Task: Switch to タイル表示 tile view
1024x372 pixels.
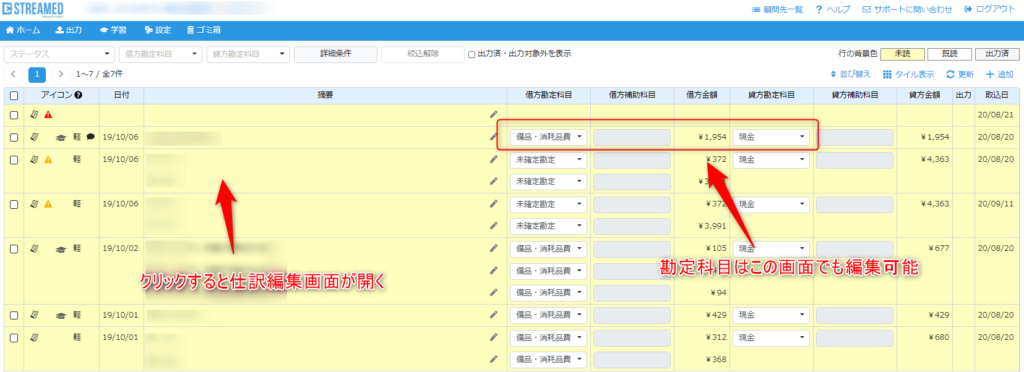Action: pyautogui.click(x=908, y=74)
